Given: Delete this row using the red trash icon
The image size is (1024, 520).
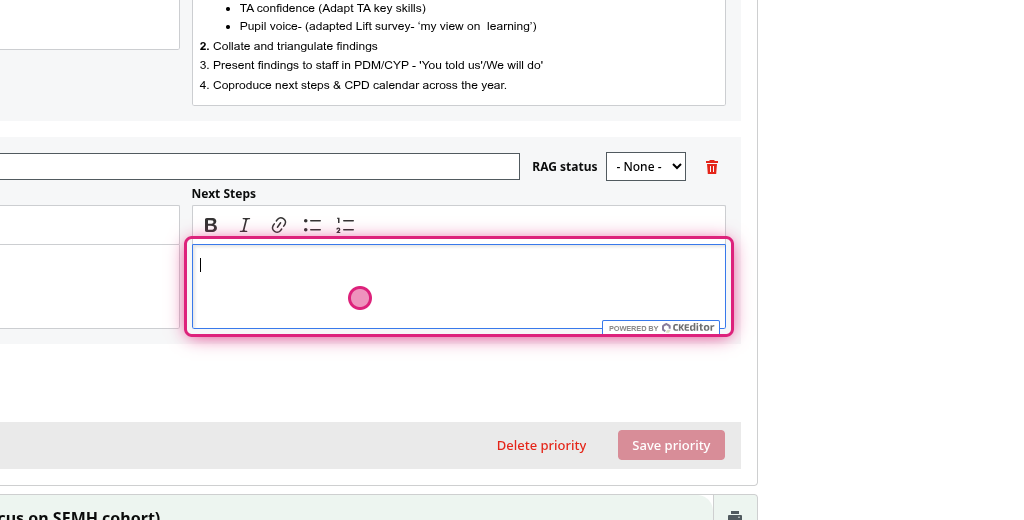Looking at the screenshot, I should coord(712,167).
